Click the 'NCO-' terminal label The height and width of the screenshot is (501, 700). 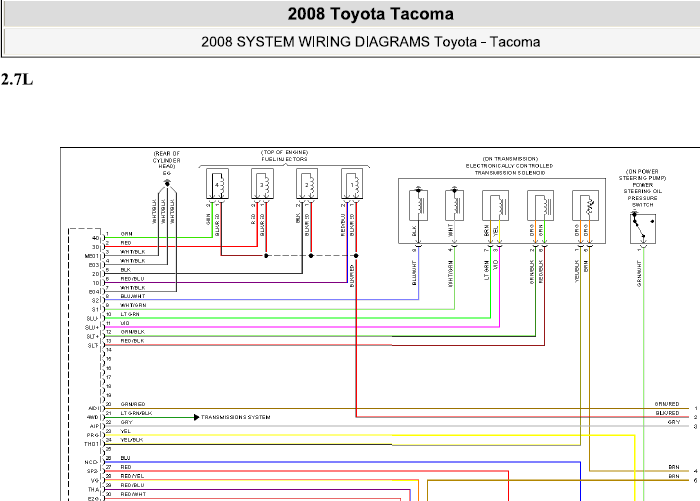coord(92,463)
